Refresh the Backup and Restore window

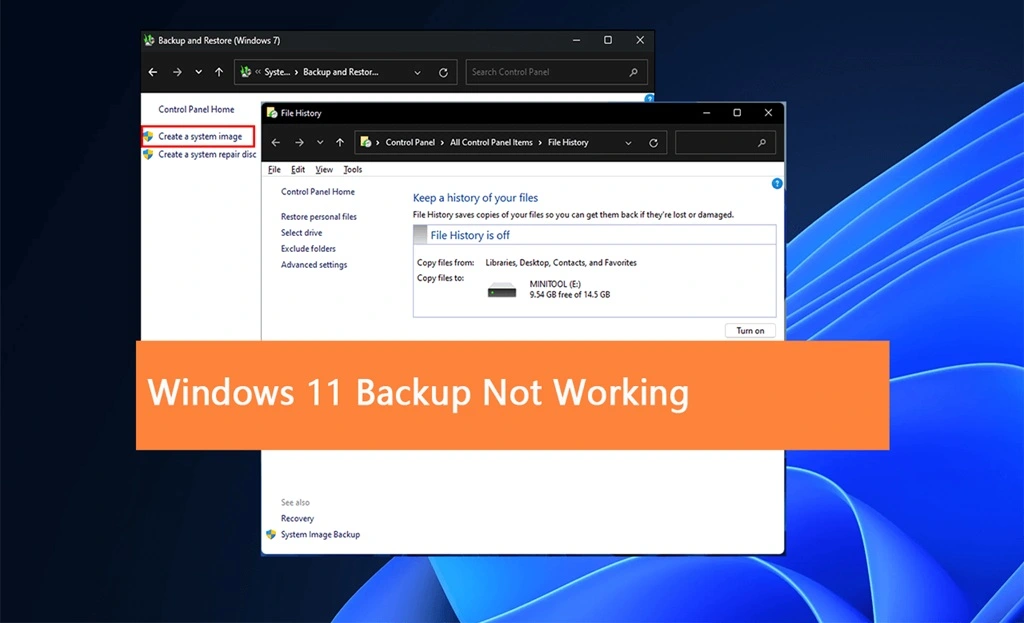click(443, 72)
